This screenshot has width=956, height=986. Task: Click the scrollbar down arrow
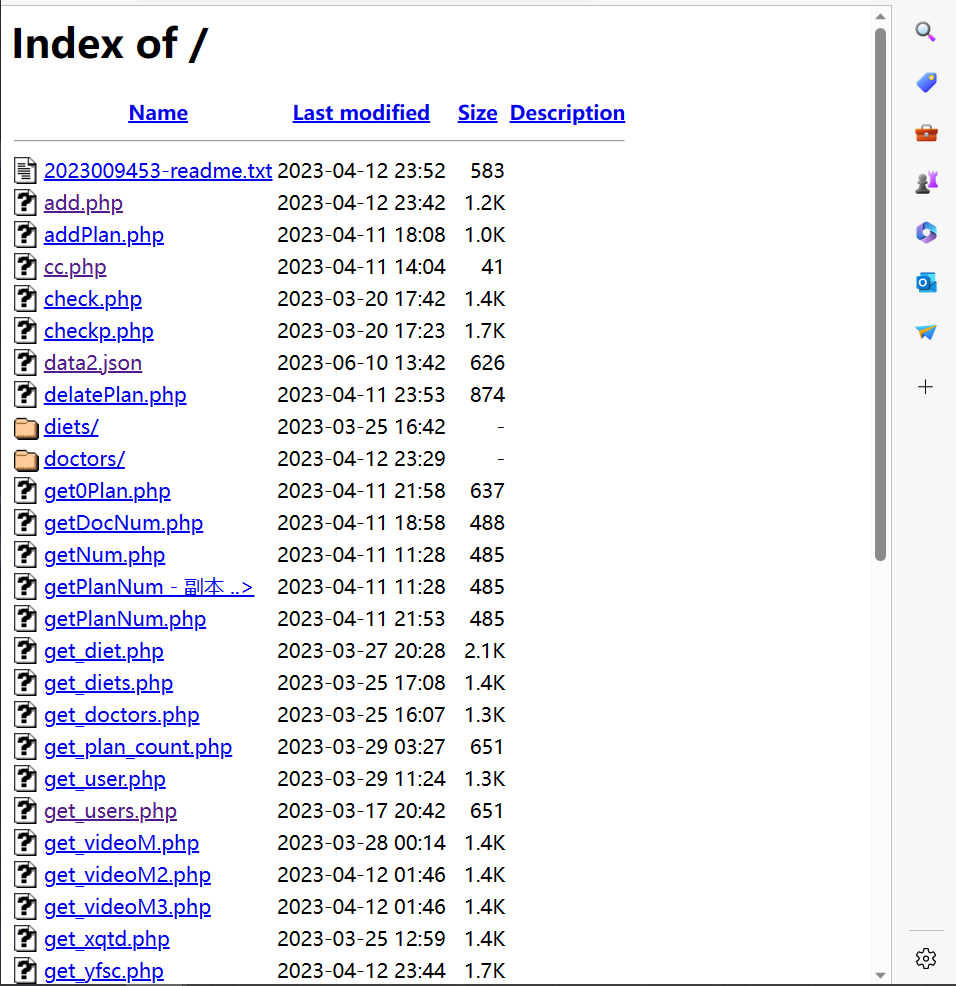880,975
